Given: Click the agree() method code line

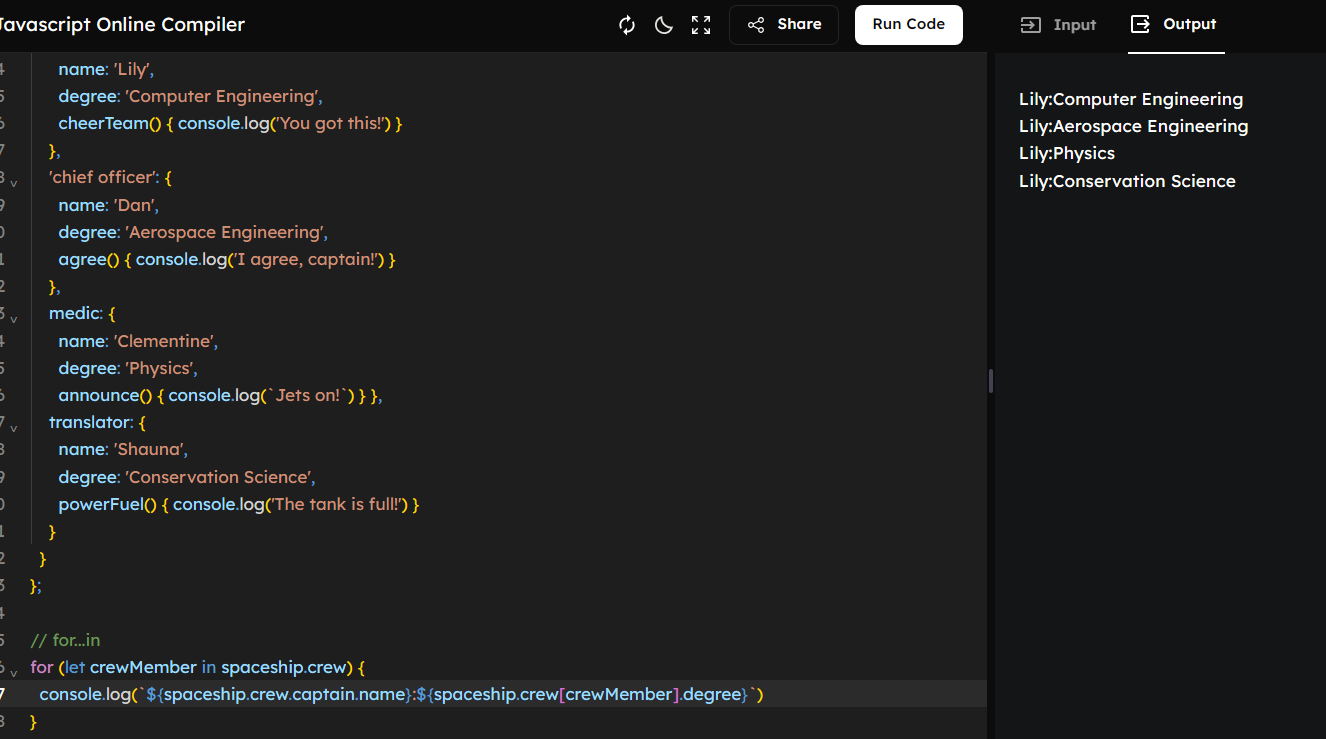Looking at the screenshot, I should (227, 259).
